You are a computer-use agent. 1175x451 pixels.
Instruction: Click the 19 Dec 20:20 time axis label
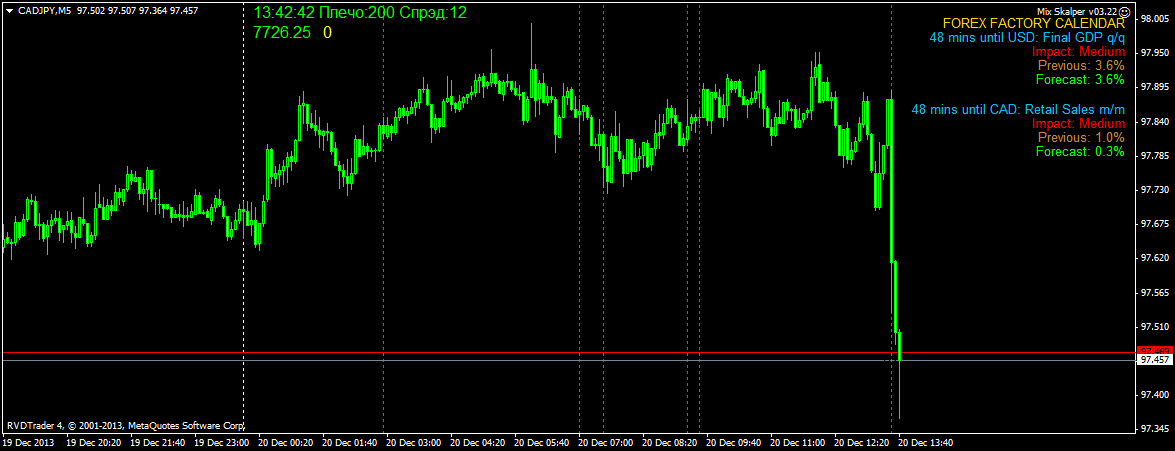coord(94,444)
